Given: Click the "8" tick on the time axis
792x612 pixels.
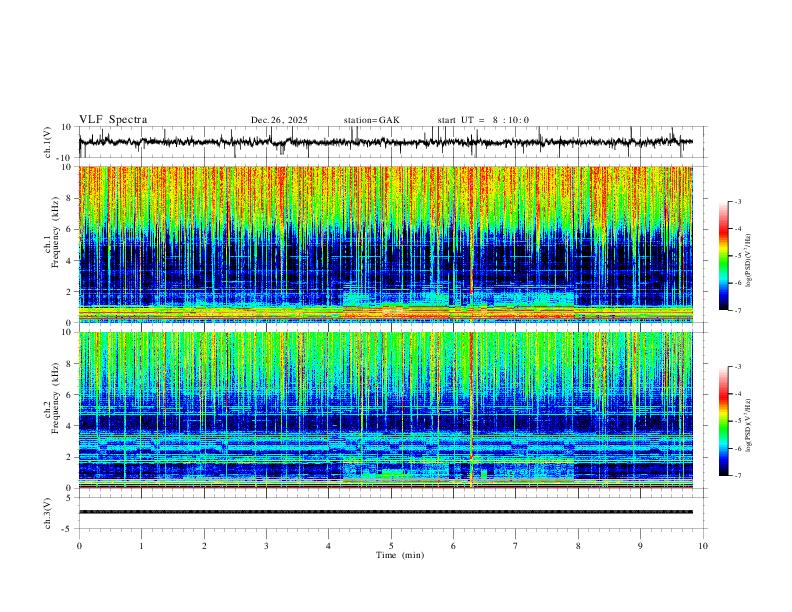Looking at the screenshot, I should 578,546.
